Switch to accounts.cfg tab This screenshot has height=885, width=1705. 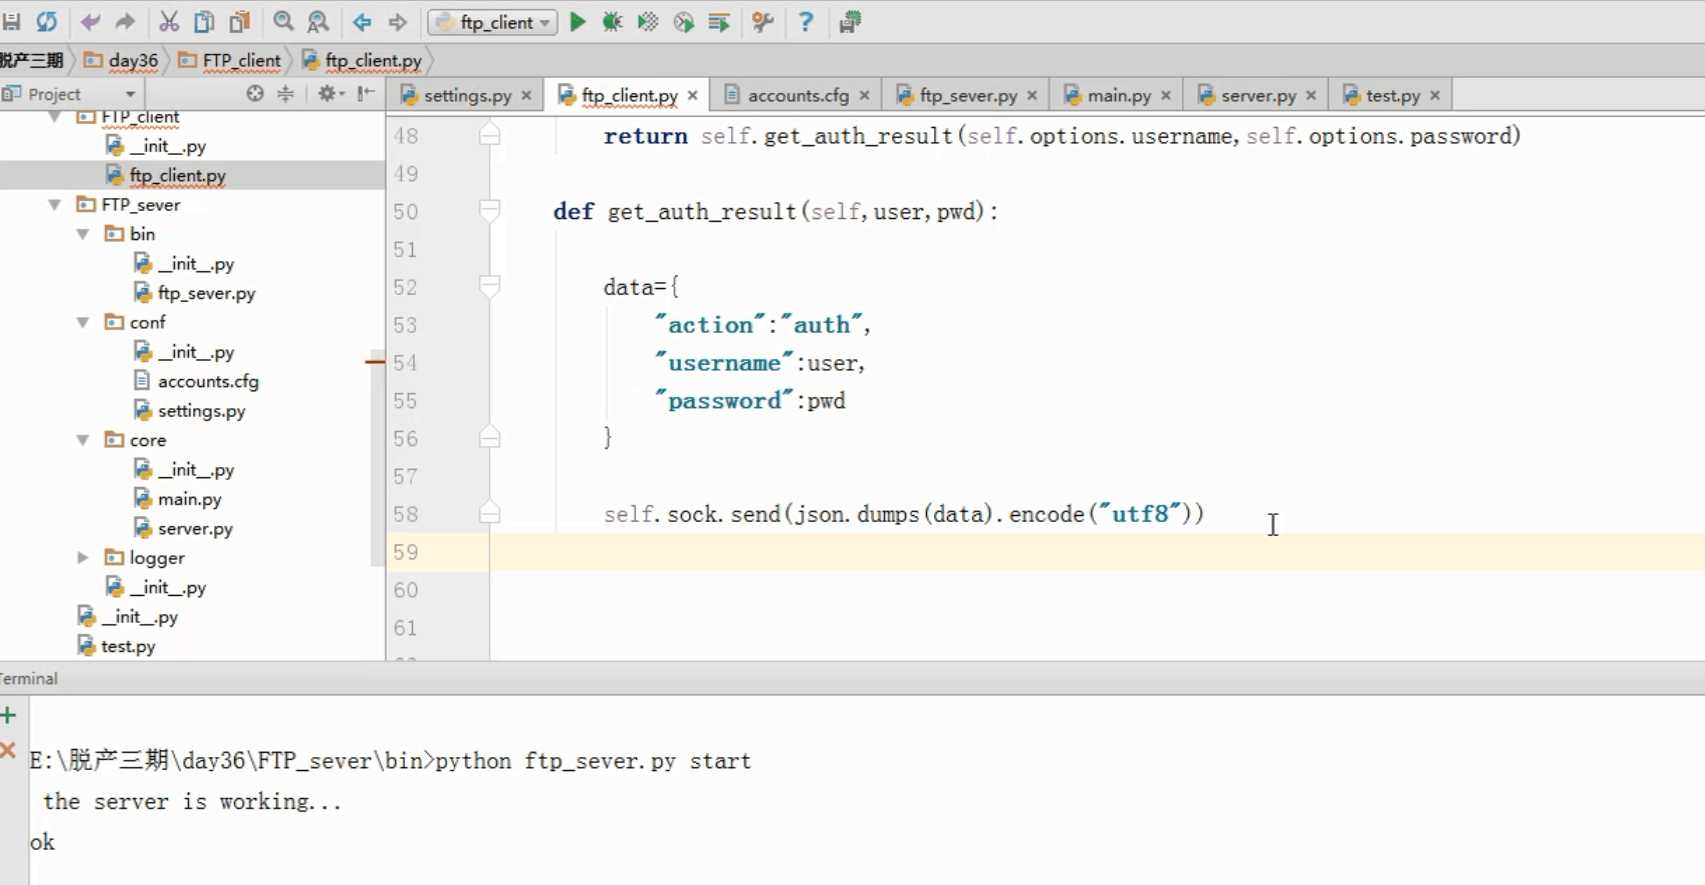pos(798,95)
